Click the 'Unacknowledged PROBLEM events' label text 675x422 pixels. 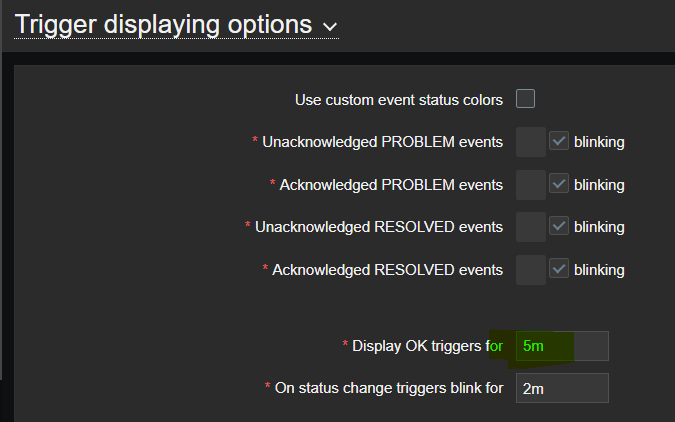pyautogui.click(x=382, y=142)
